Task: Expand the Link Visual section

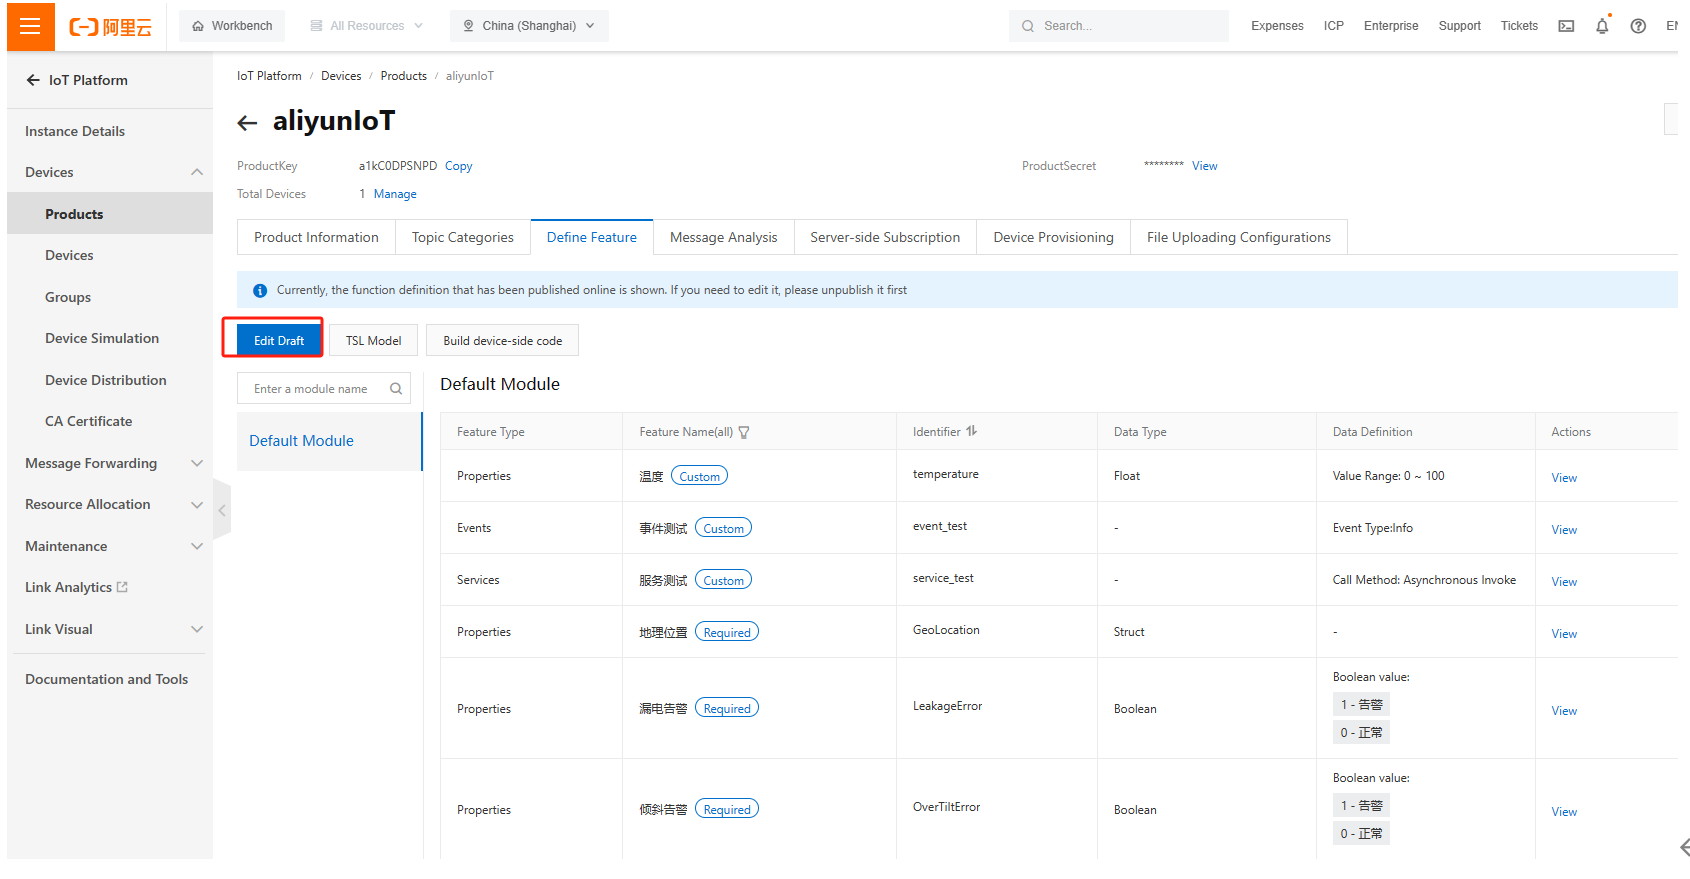Action: point(197,629)
